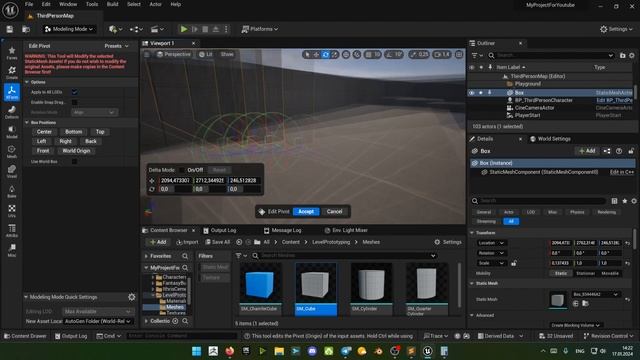Image resolution: width=640 pixels, height=360 pixels.
Task: Toggle visibility eye for Box actor
Action: 472,93
